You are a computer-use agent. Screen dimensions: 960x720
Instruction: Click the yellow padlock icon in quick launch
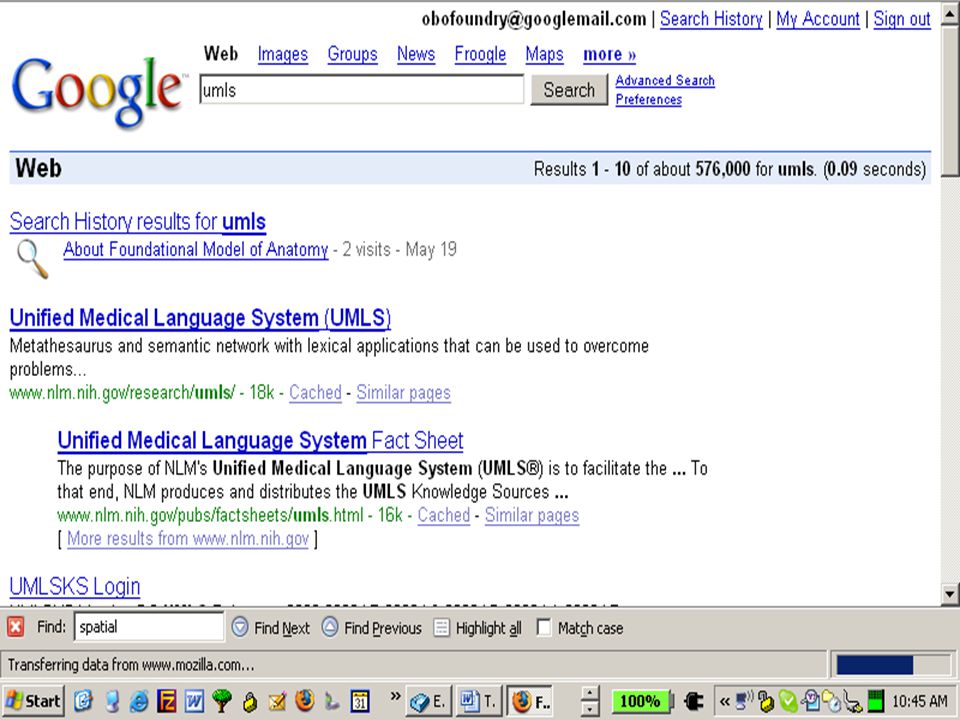[x=249, y=702]
